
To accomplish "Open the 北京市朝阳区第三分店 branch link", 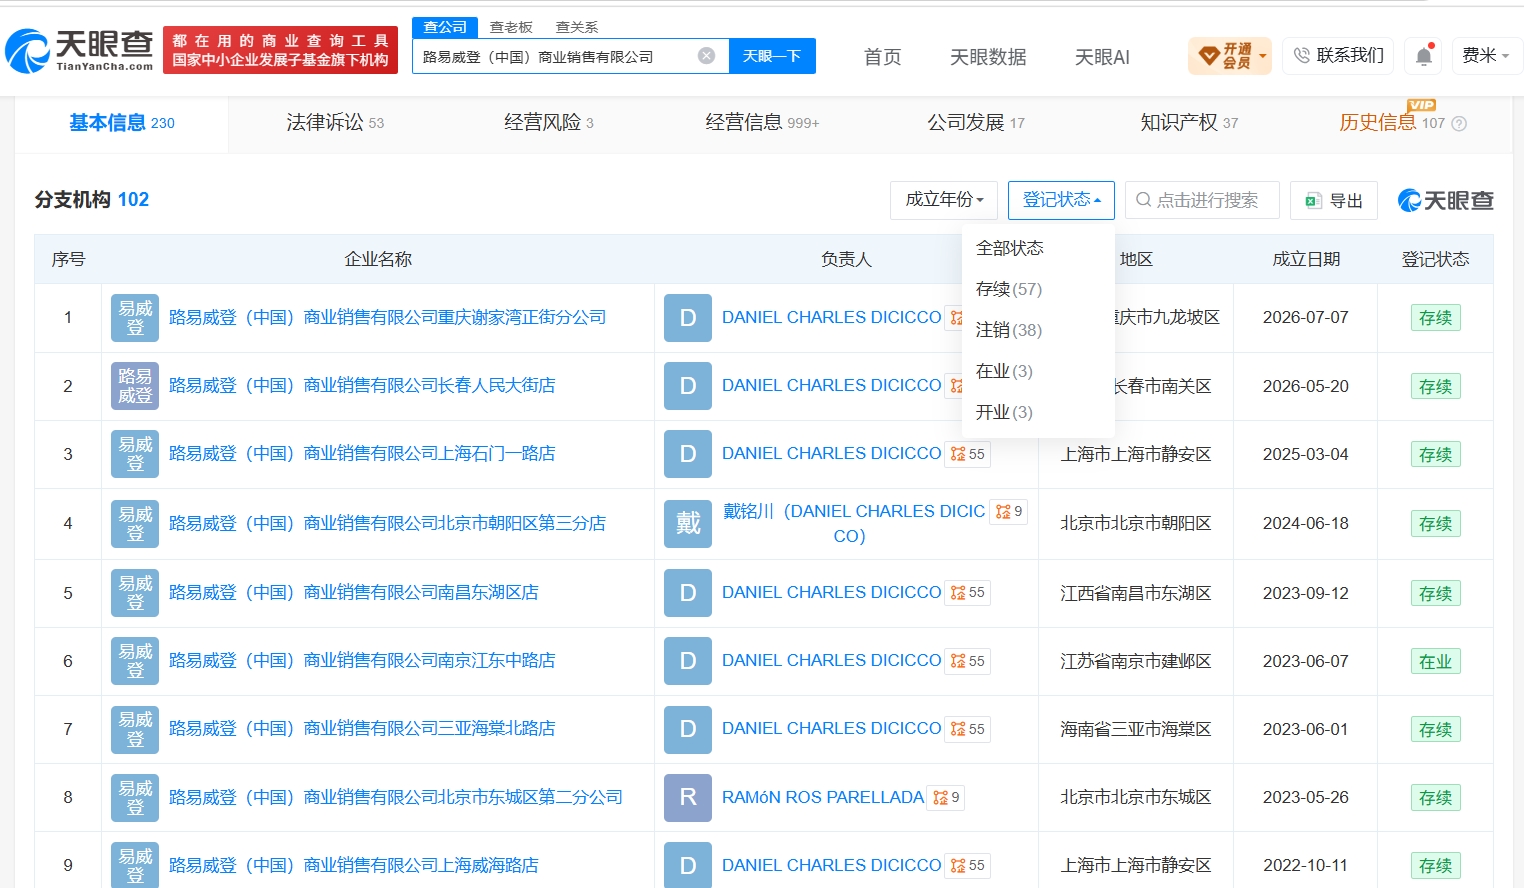I will 387,524.
